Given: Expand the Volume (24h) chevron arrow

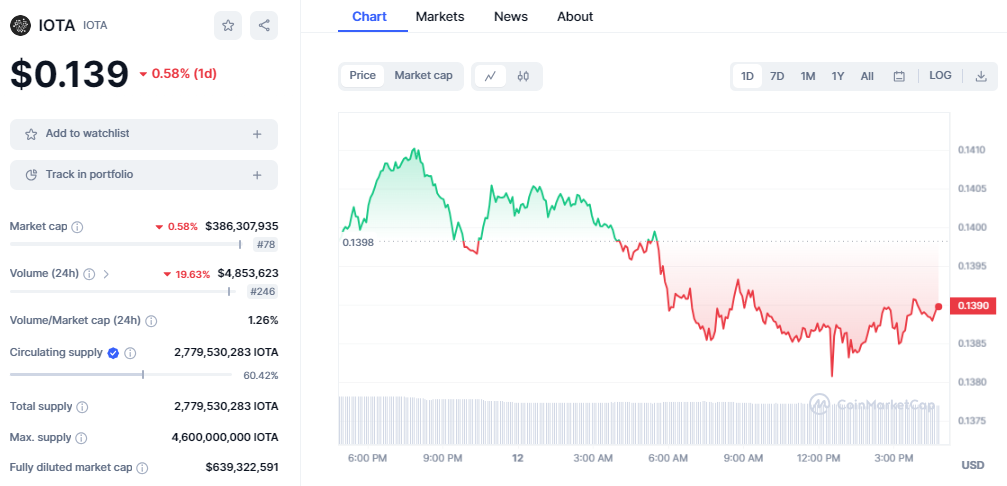Looking at the screenshot, I should coord(107,274).
